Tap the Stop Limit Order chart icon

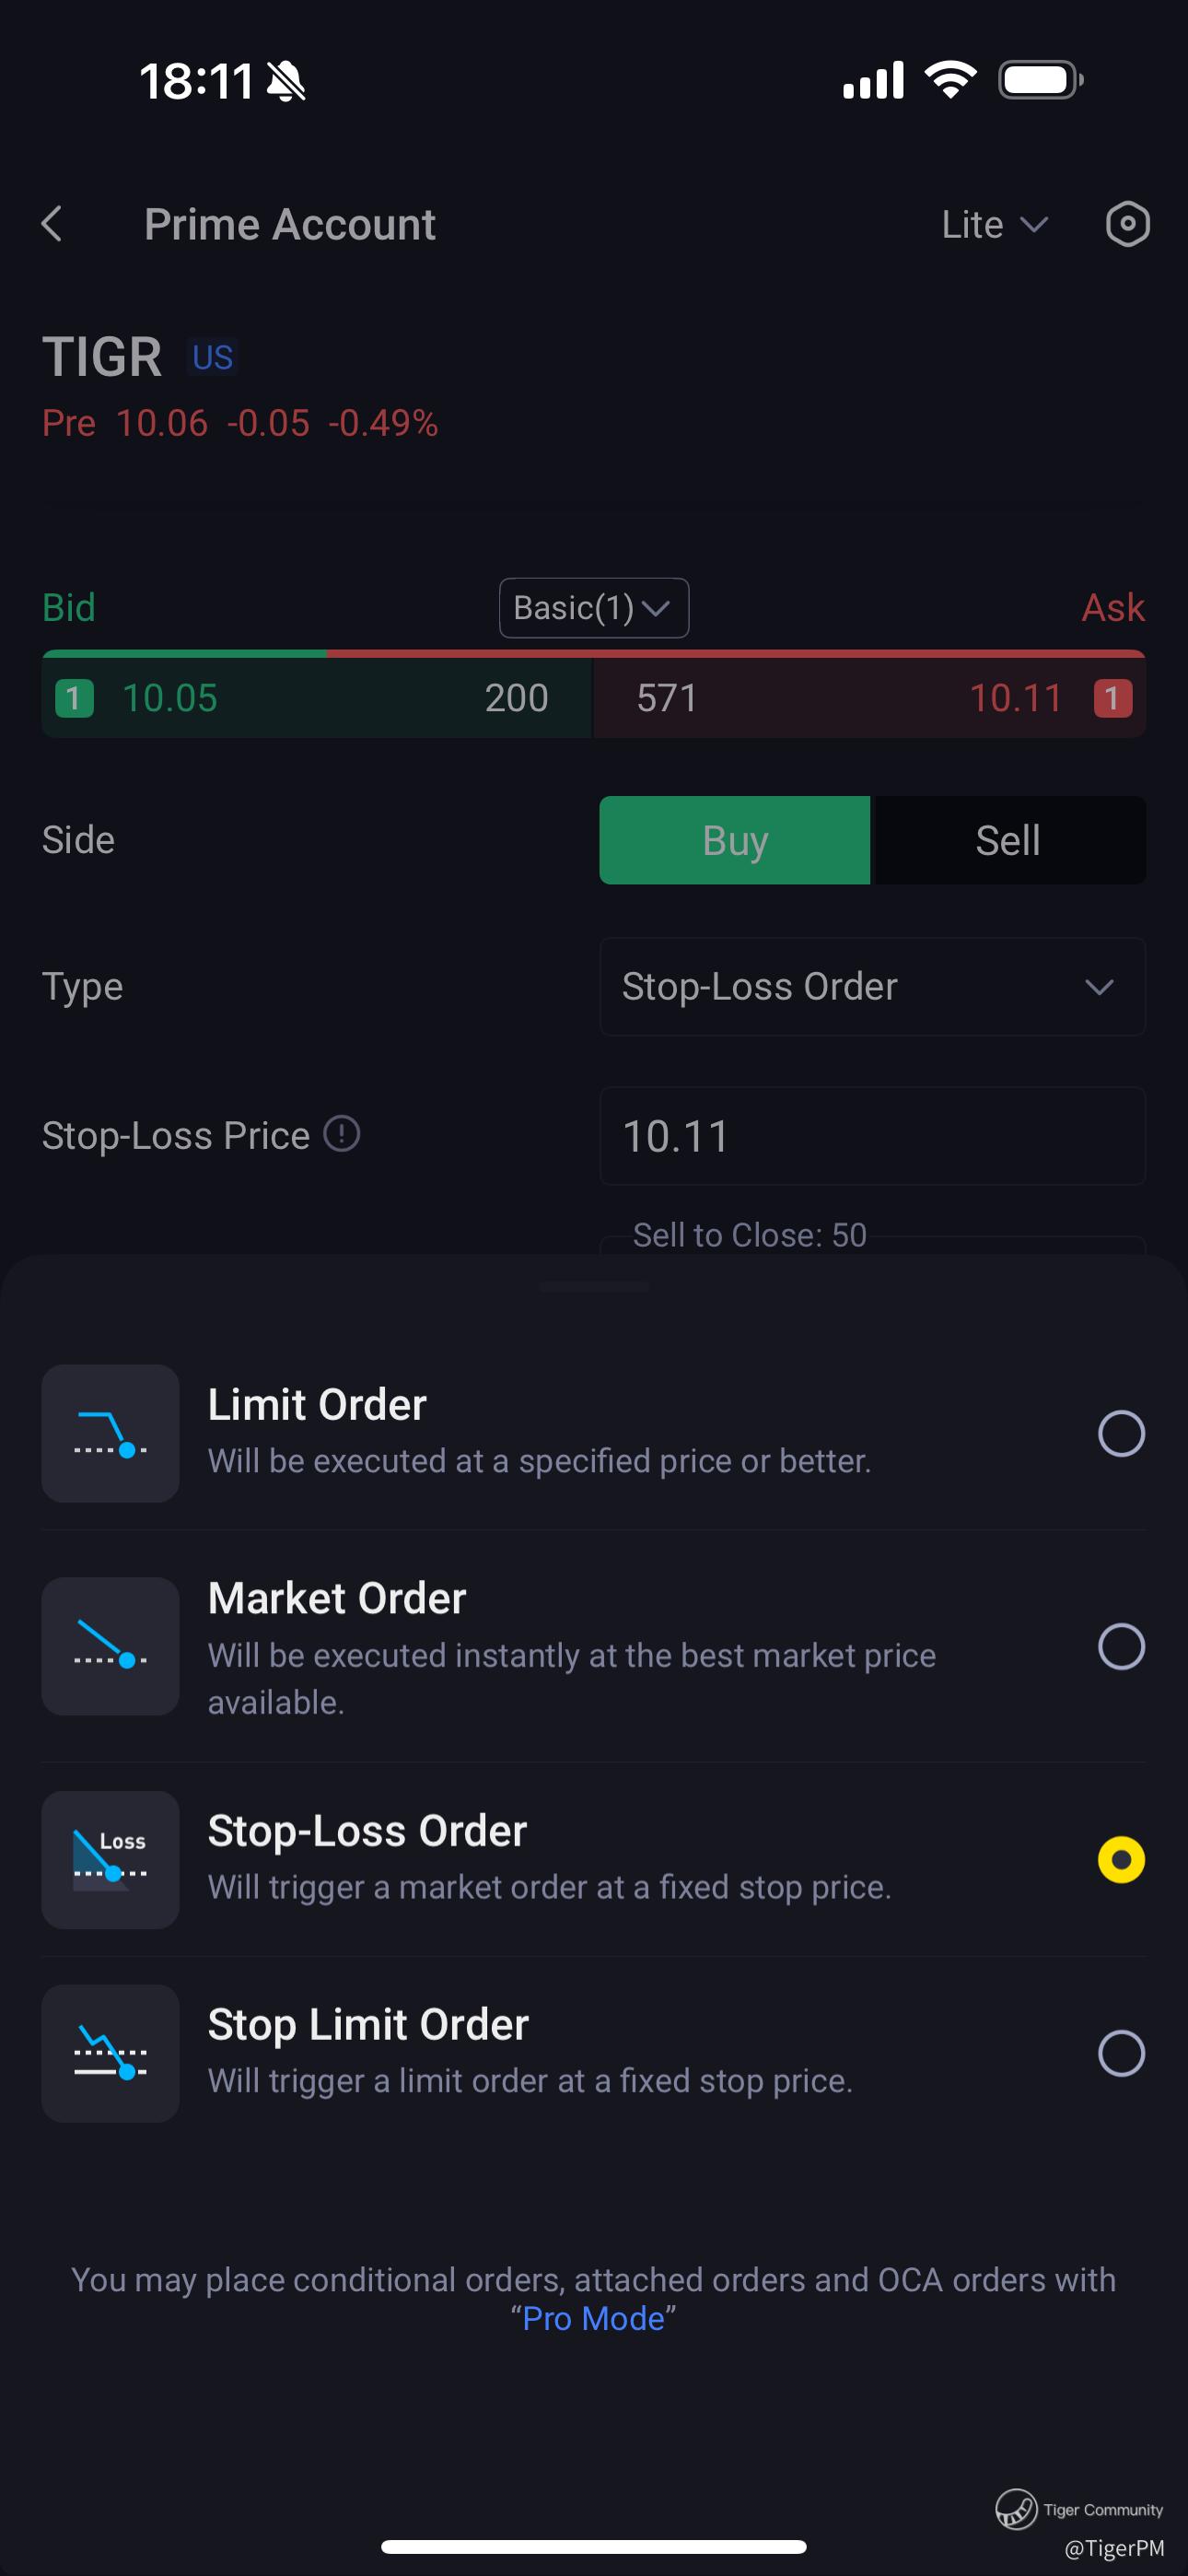[110, 2053]
